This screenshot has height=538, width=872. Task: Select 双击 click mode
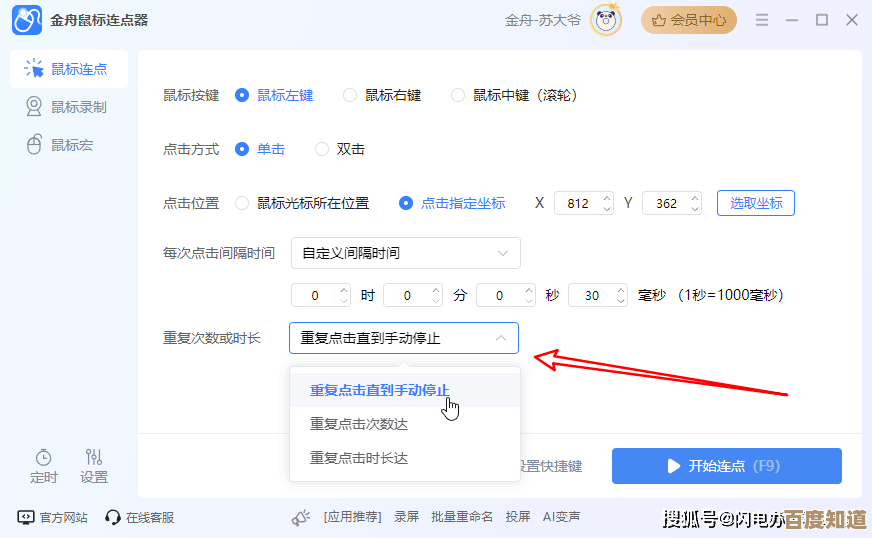click(x=322, y=149)
